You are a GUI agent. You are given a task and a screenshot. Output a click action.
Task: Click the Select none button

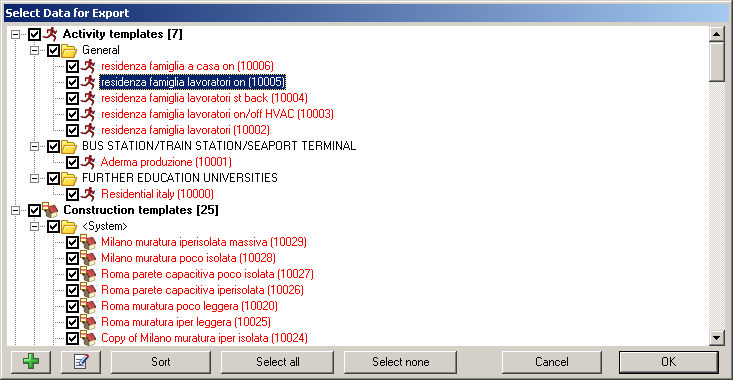pyautogui.click(x=401, y=362)
